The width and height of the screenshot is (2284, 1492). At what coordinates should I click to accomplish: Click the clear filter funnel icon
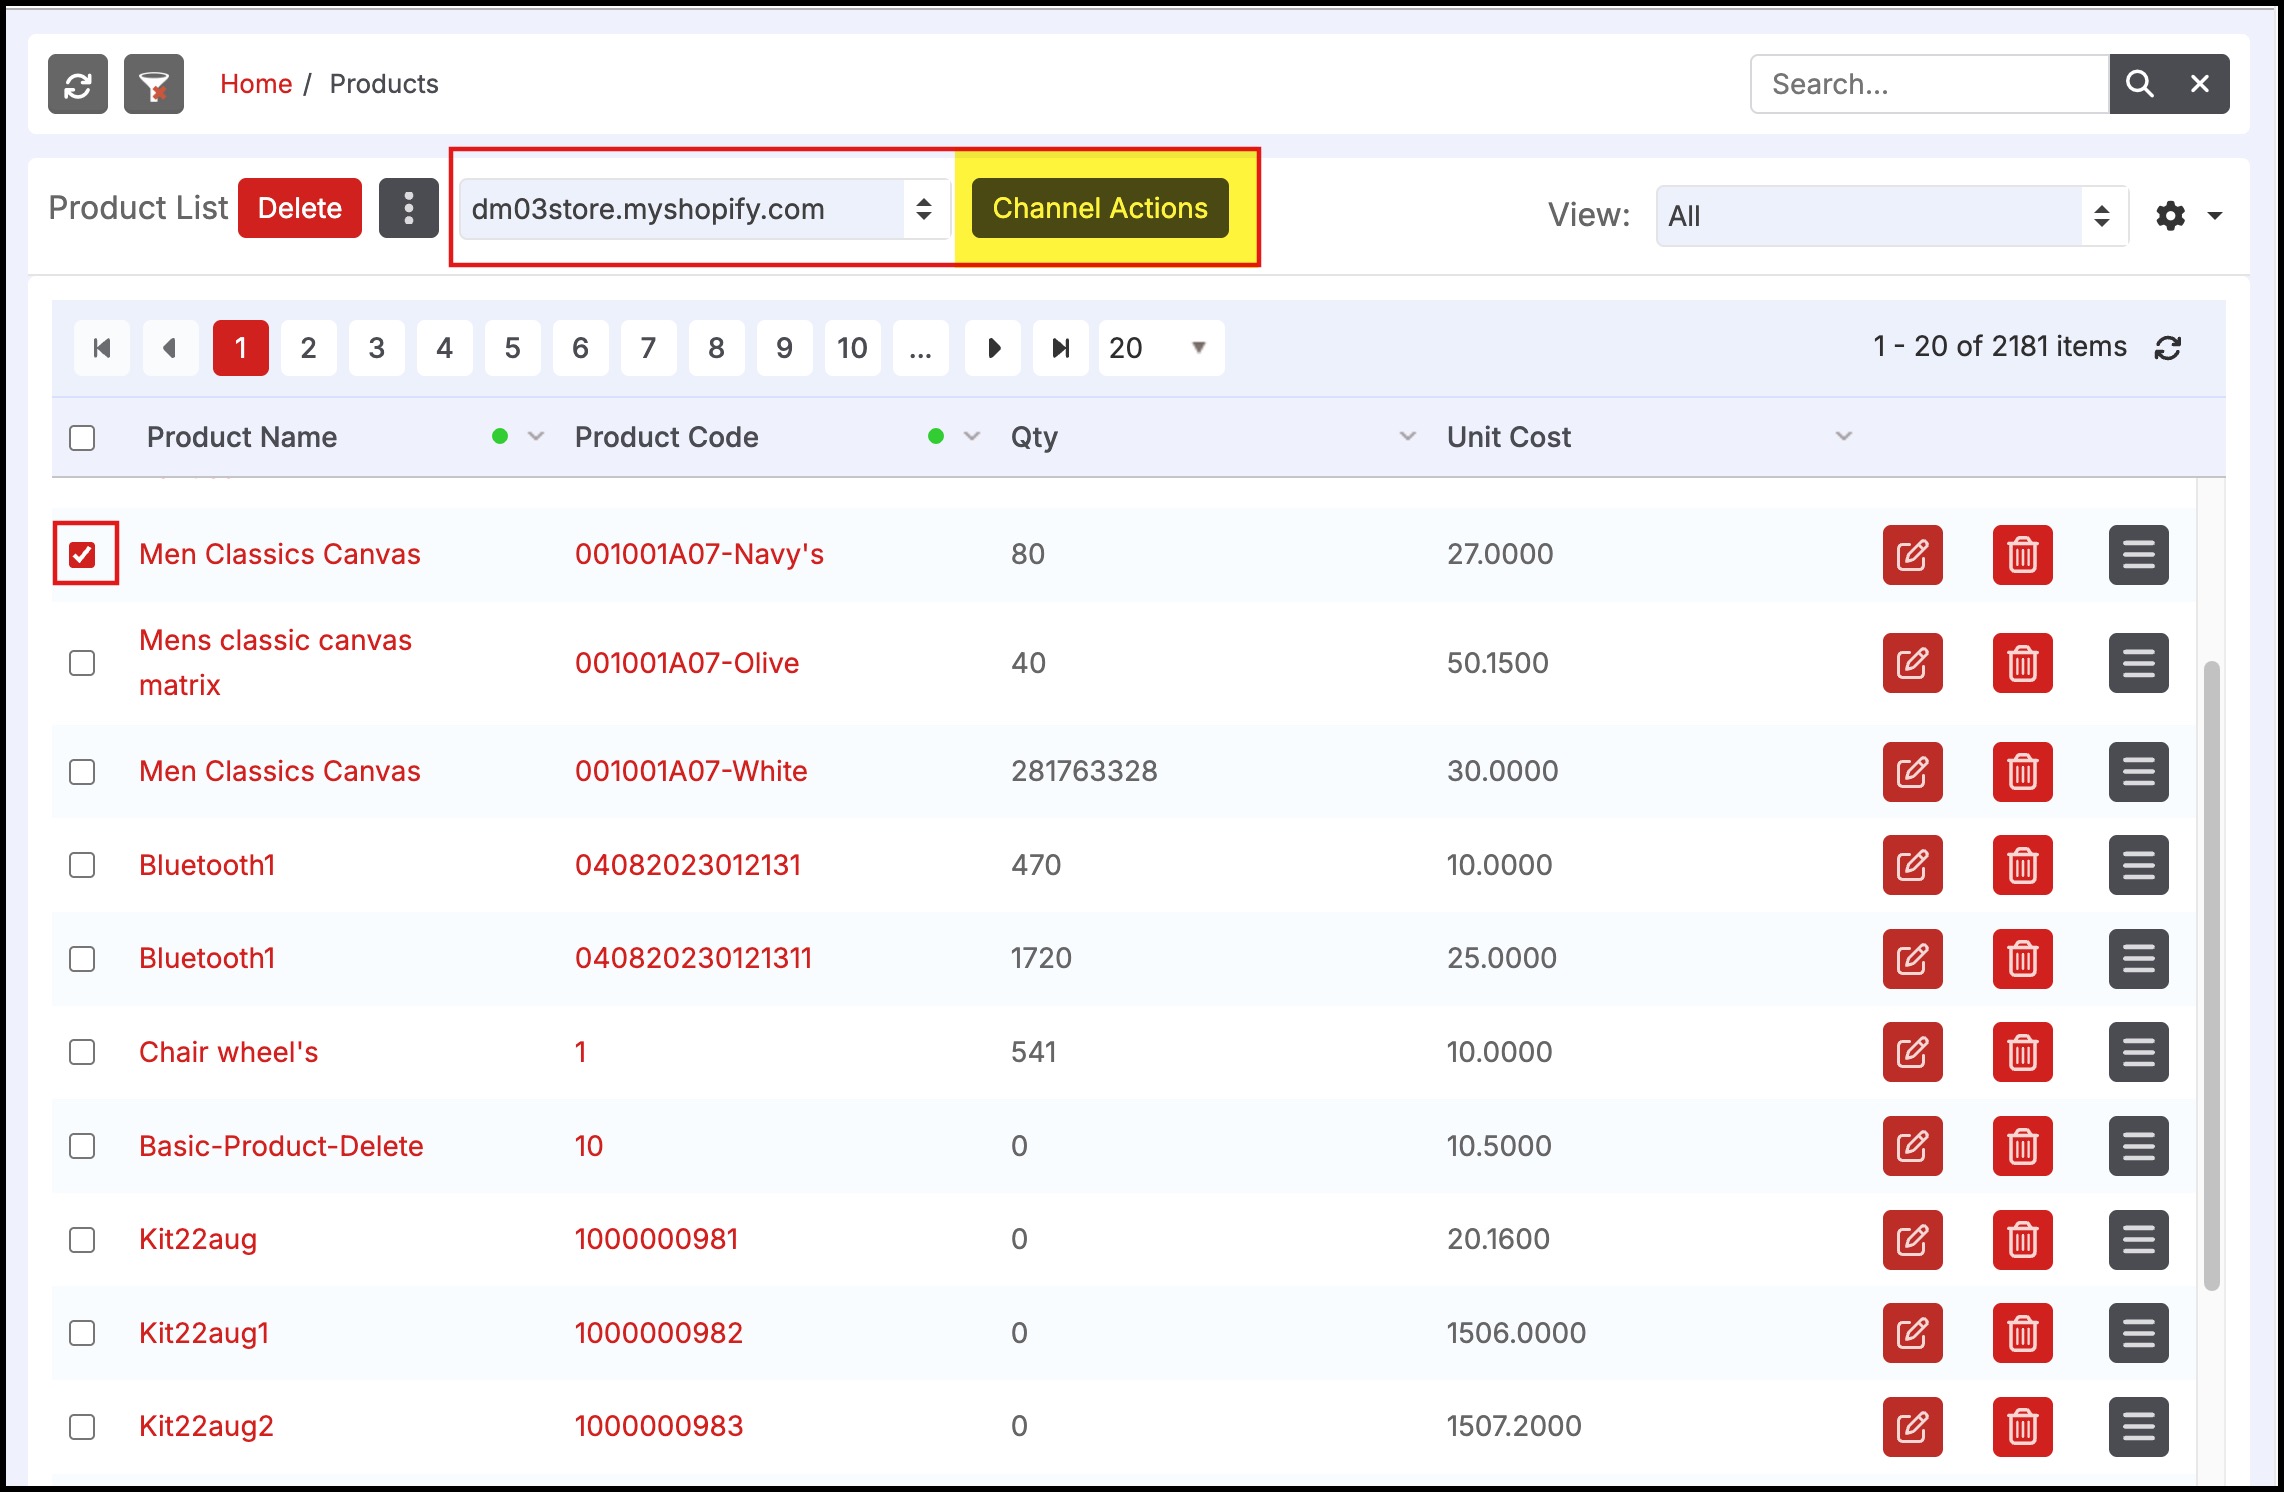[x=154, y=84]
